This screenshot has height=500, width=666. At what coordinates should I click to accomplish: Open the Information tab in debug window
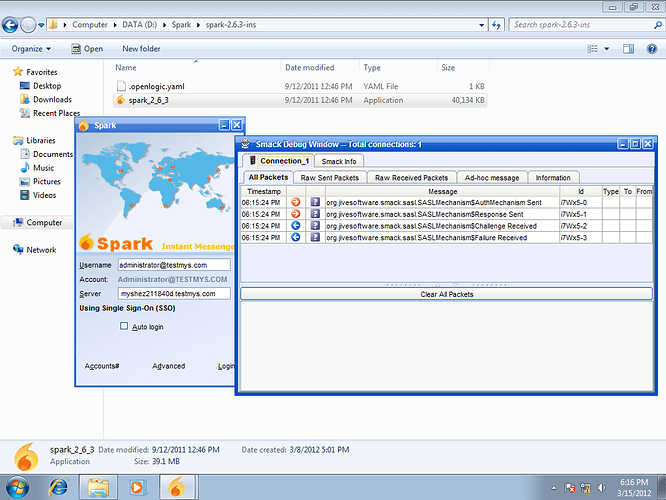(553, 178)
